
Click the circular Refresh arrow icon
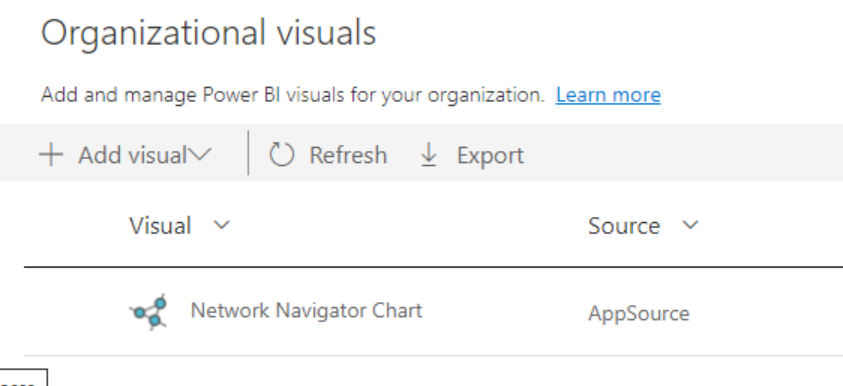[x=282, y=155]
